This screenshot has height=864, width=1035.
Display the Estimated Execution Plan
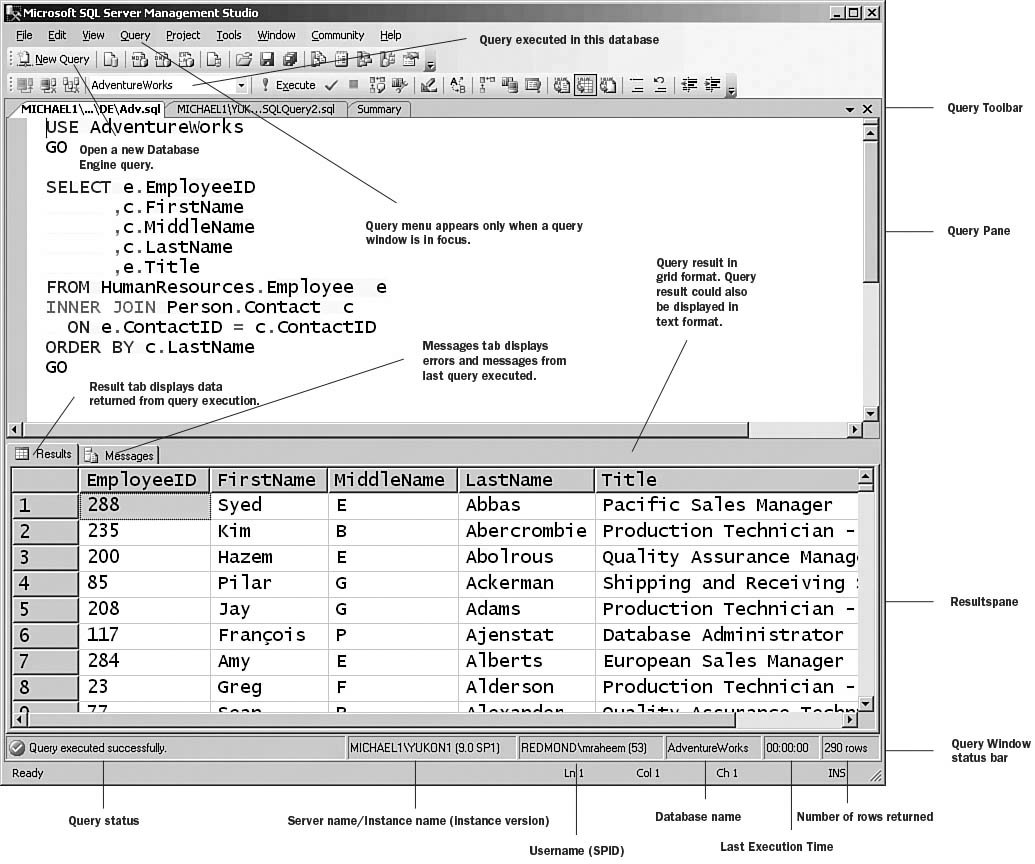pyautogui.click(x=377, y=85)
